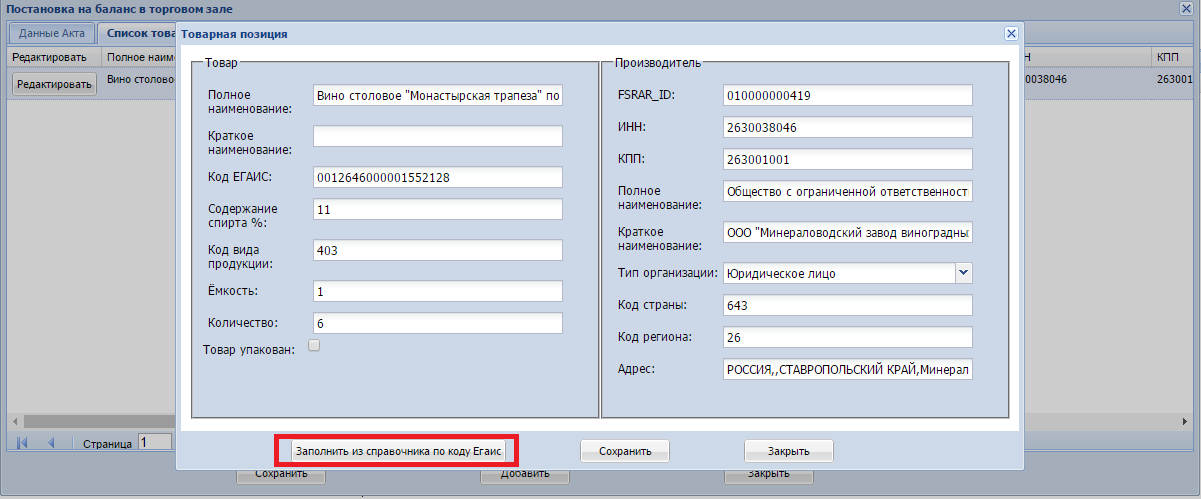Click the FSRAR_ID input field
Screen dimensions: 1201x499
(847, 95)
